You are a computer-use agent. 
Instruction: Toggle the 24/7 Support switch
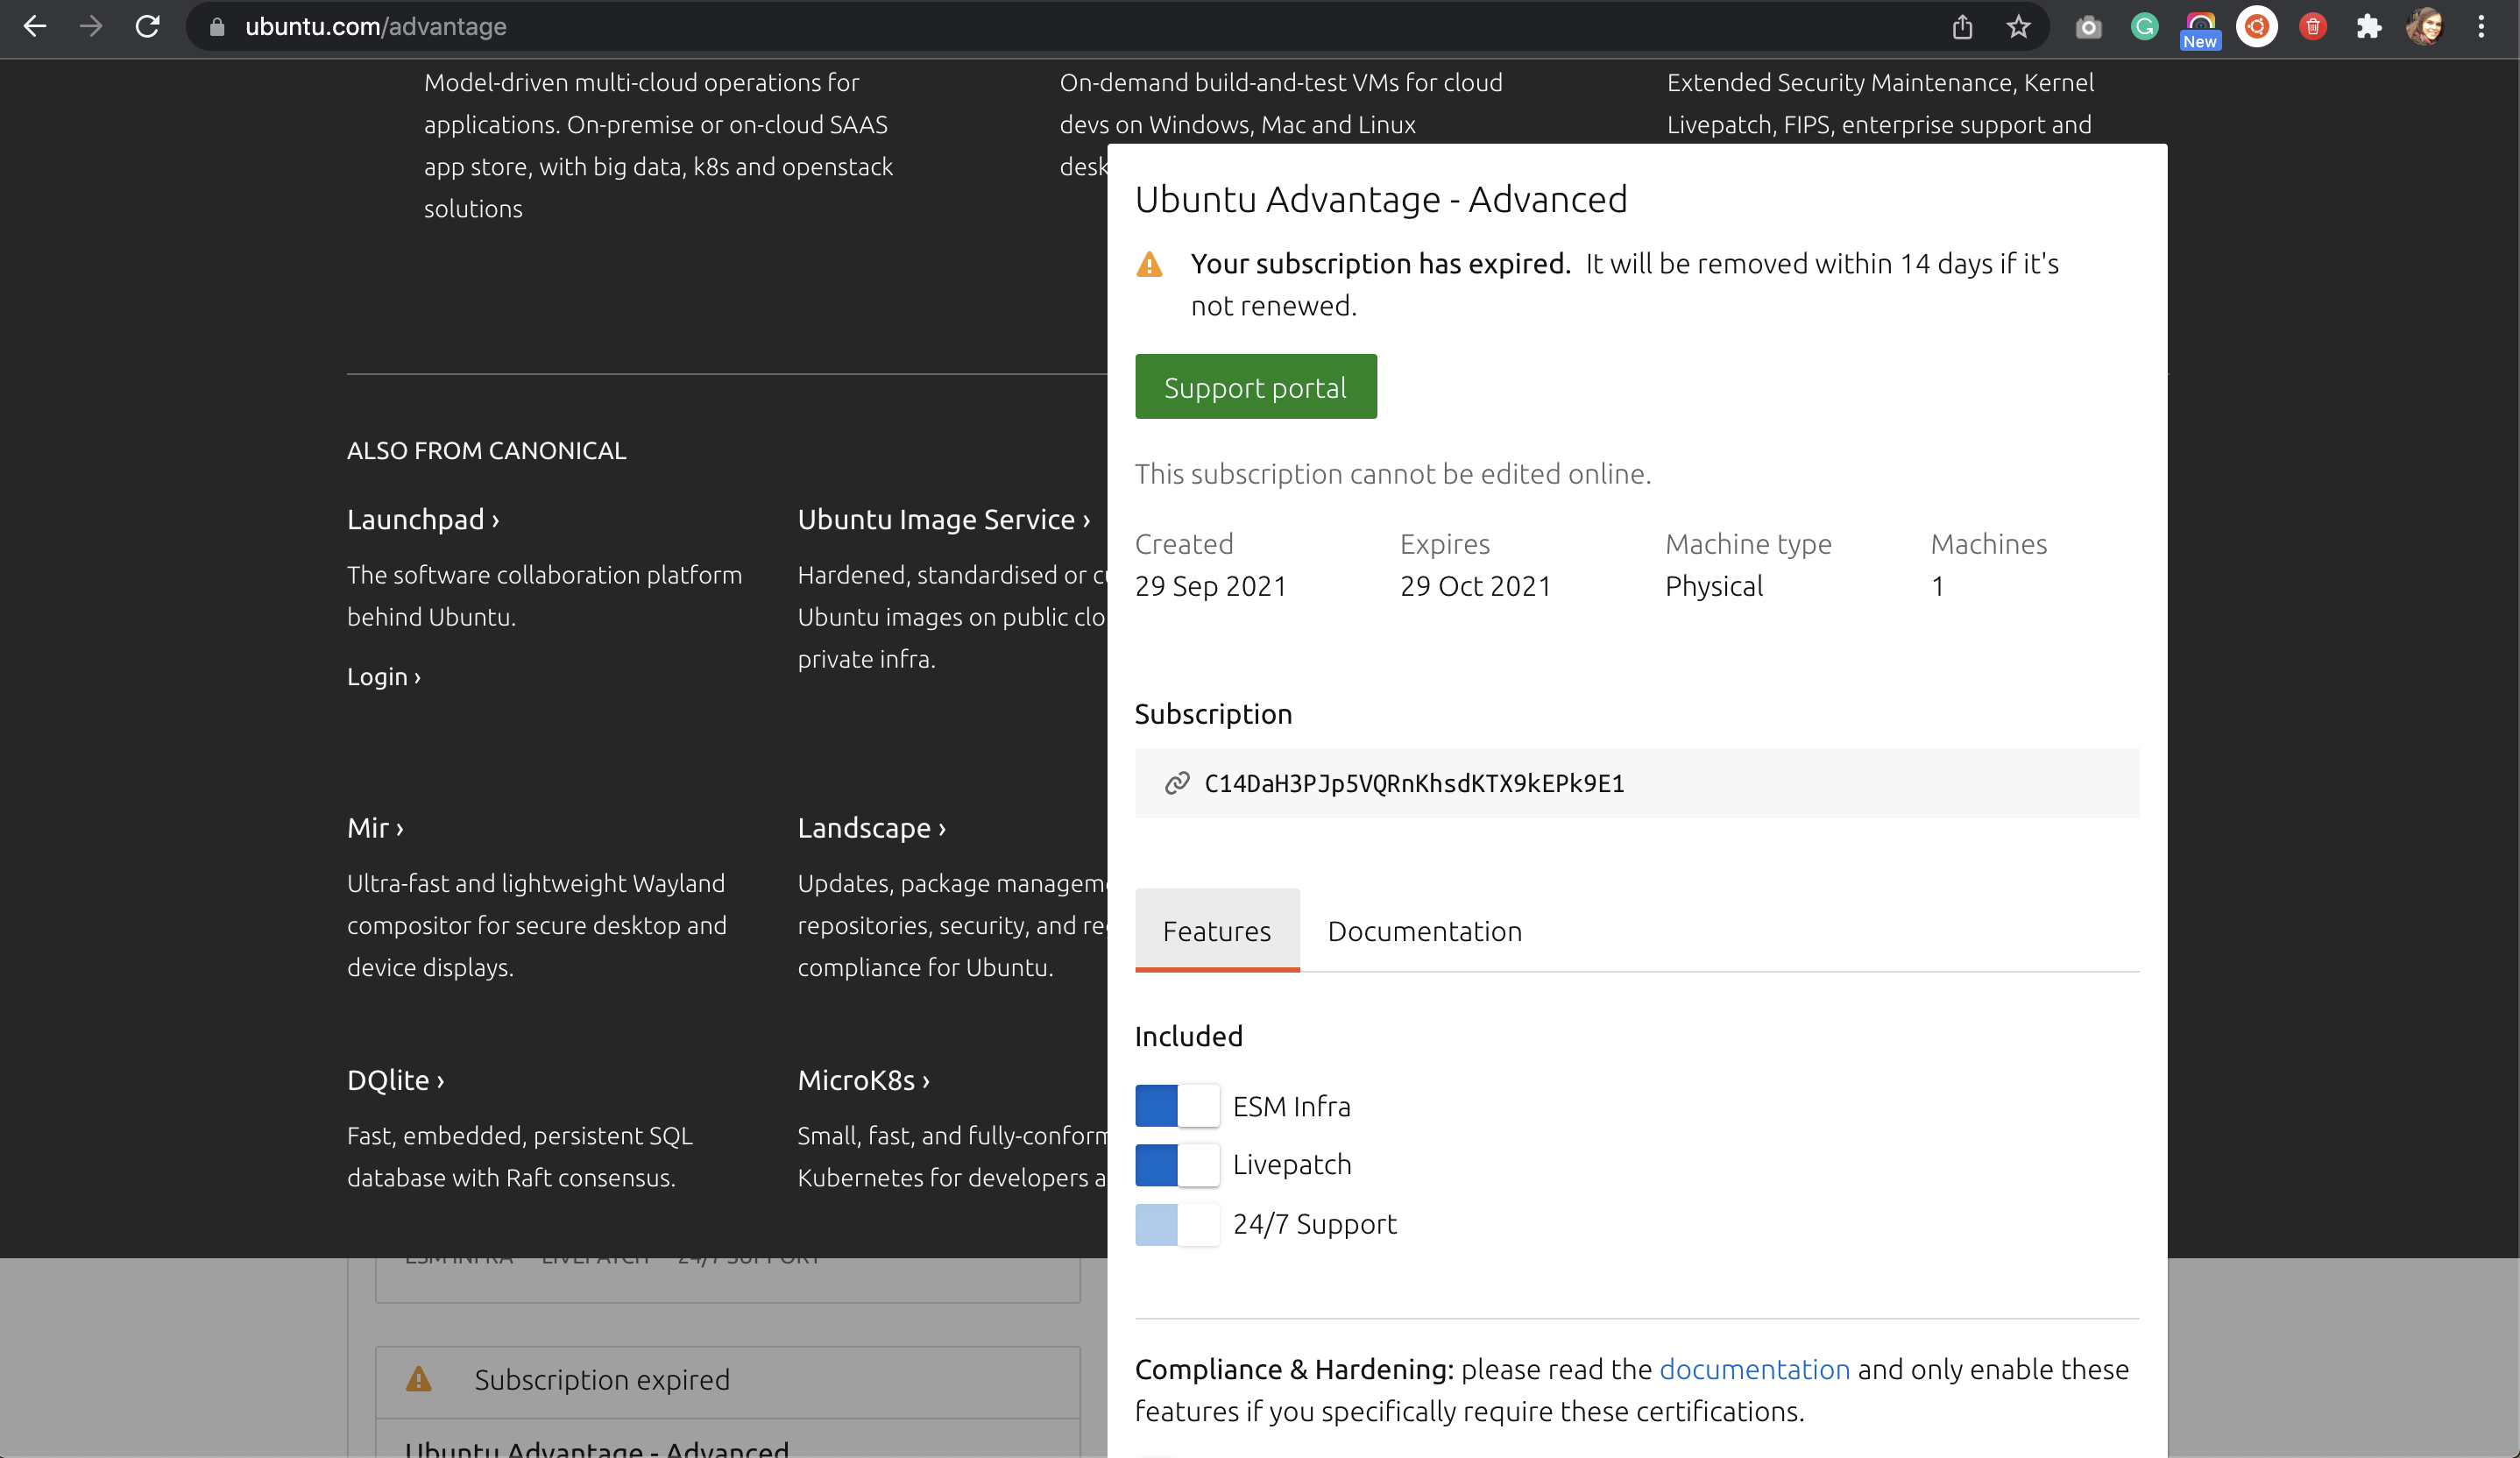(1177, 1224)
